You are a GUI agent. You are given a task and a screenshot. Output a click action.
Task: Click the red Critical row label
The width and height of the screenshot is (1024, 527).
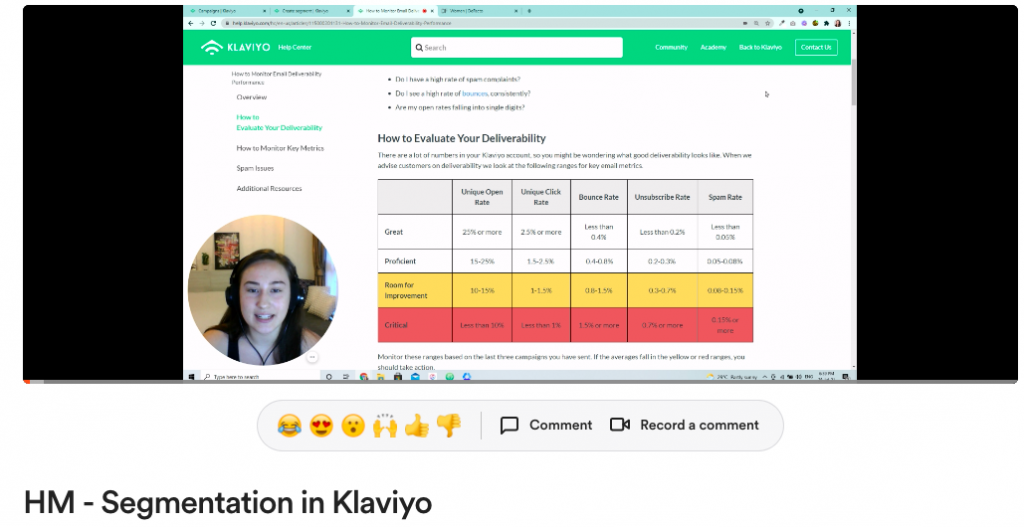click(x=396, y=325)
